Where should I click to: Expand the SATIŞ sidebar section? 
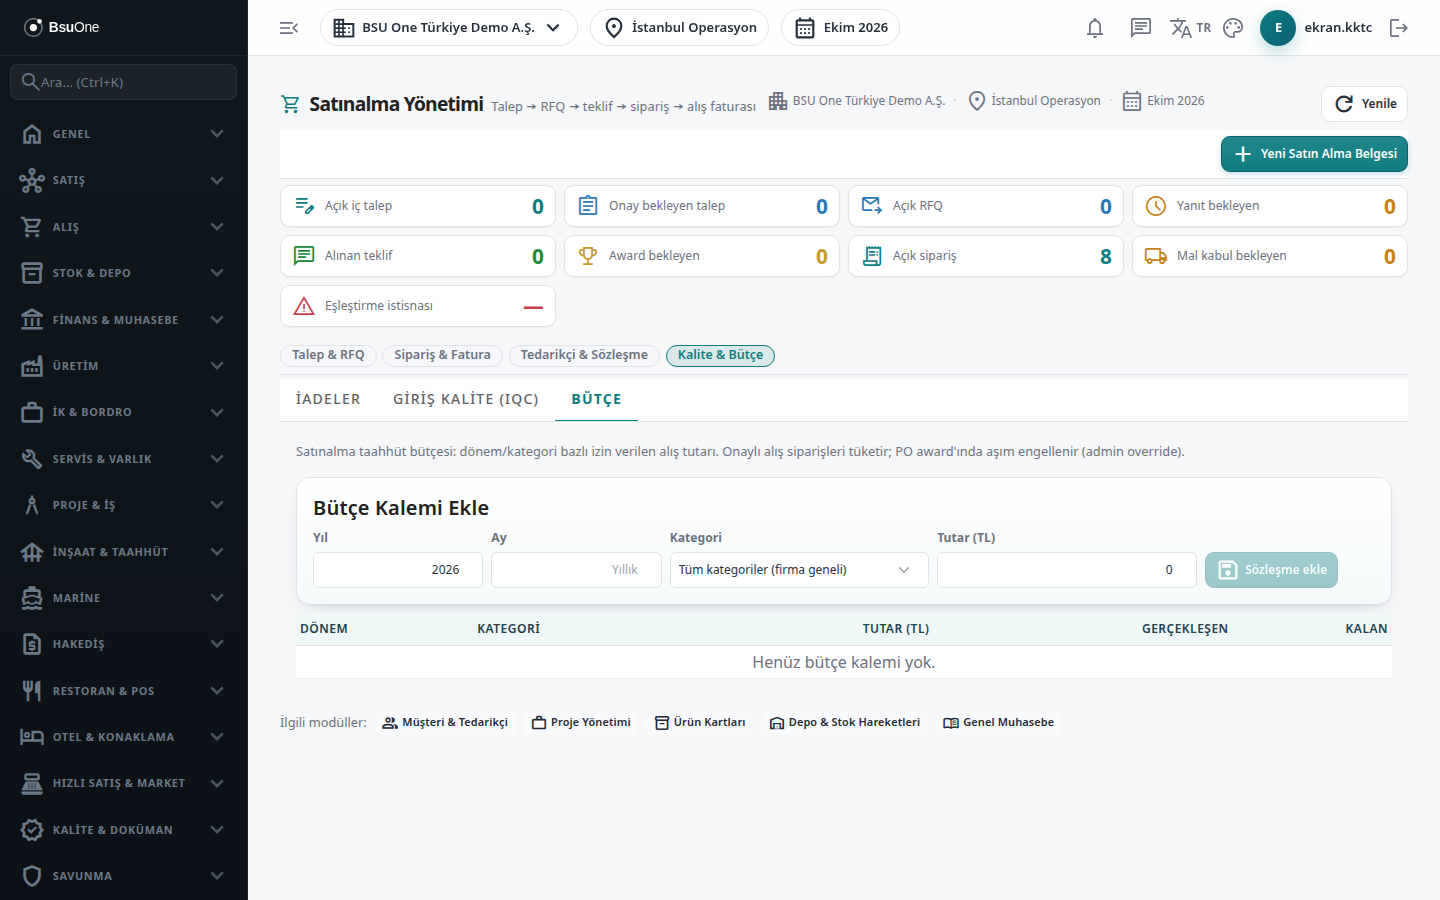[x=124, y=180]
